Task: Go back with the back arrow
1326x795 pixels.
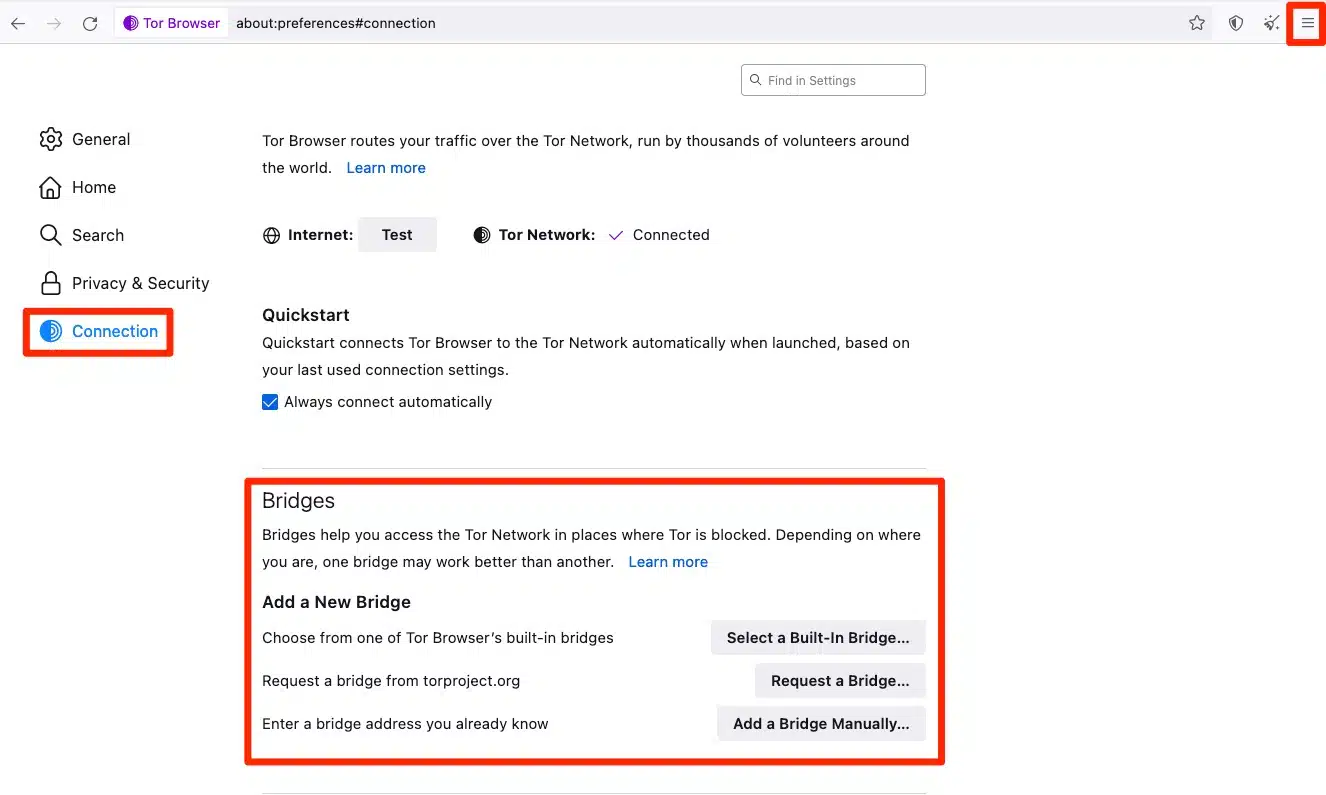Action: click(x=18, y=23)
